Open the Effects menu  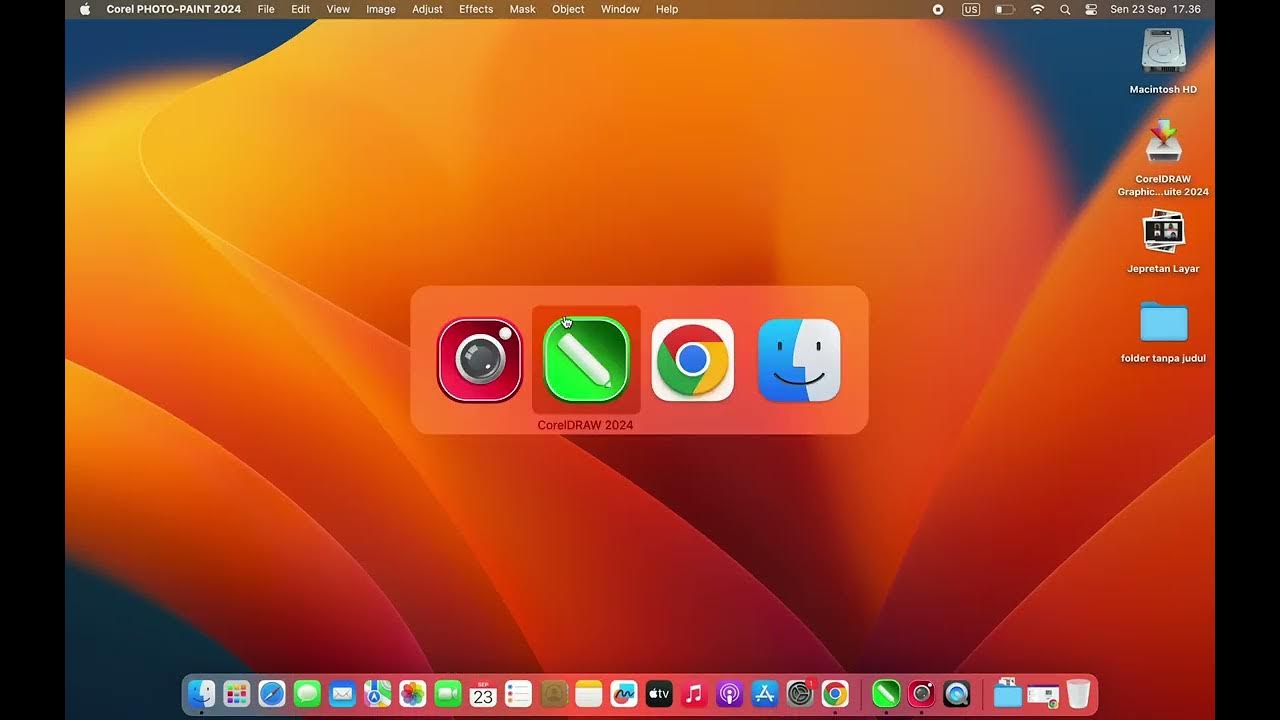pos(476,9)
